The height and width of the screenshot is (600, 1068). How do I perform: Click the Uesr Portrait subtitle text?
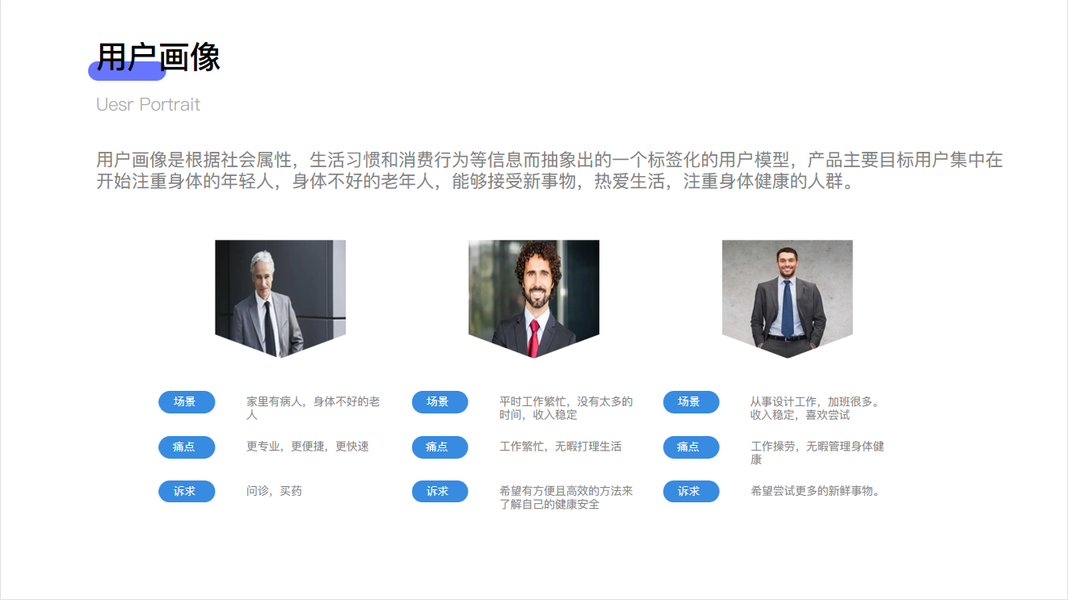point(148,104)
